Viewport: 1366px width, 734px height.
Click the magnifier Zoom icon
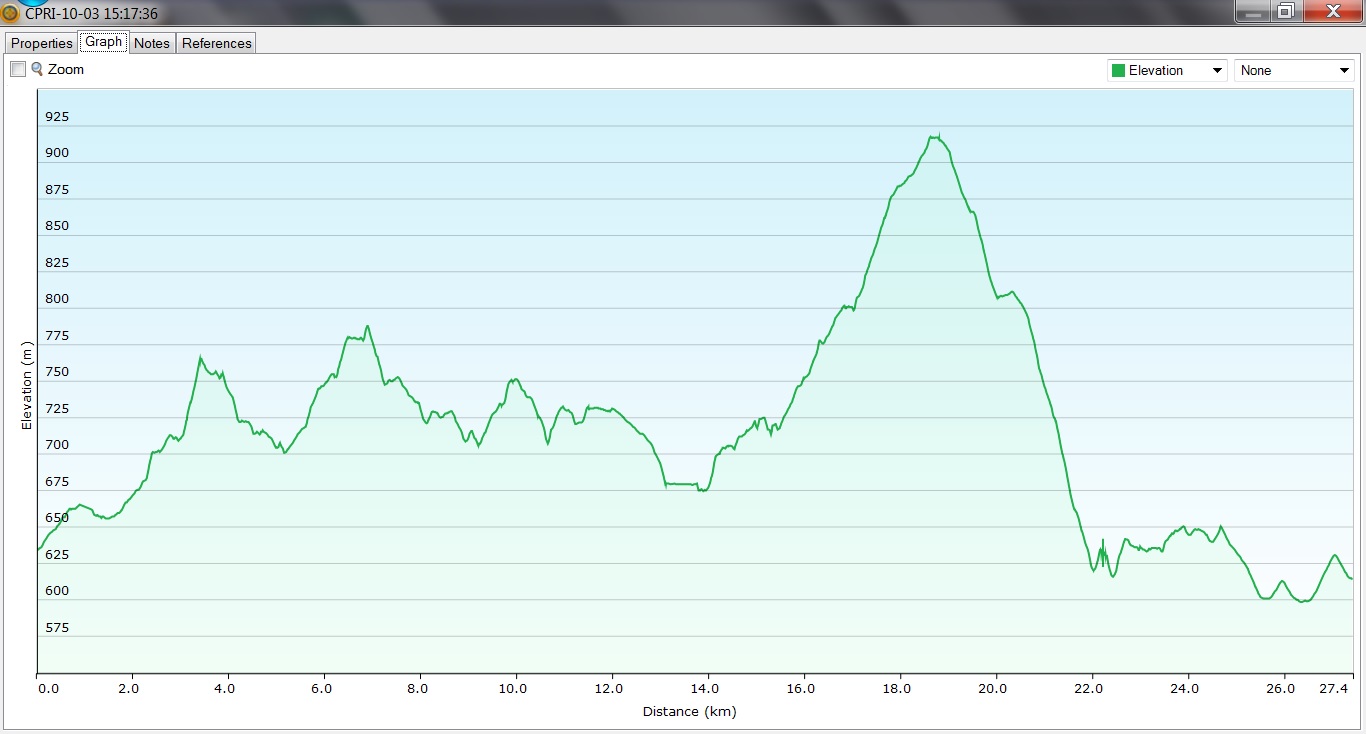37,69
